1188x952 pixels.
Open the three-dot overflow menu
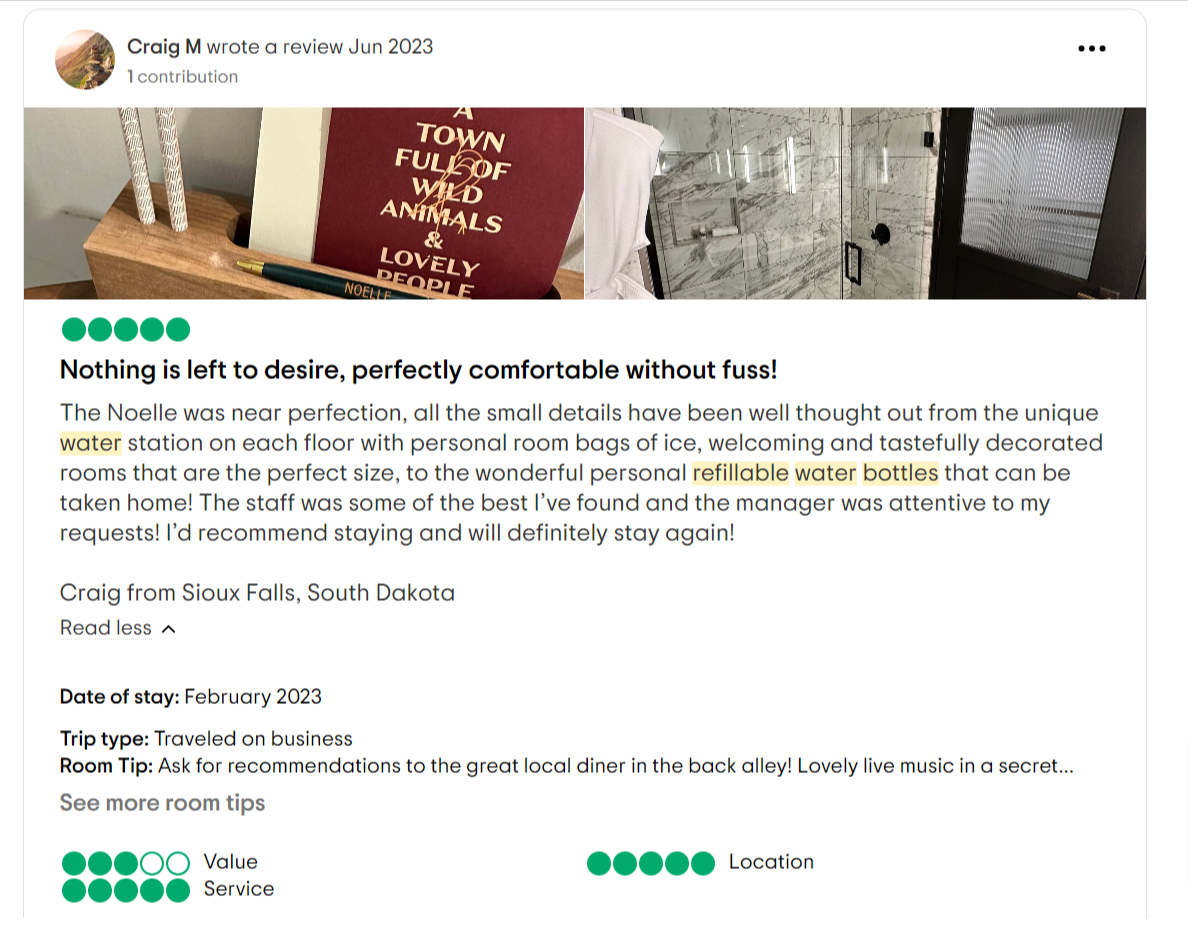click(1092, 47)
